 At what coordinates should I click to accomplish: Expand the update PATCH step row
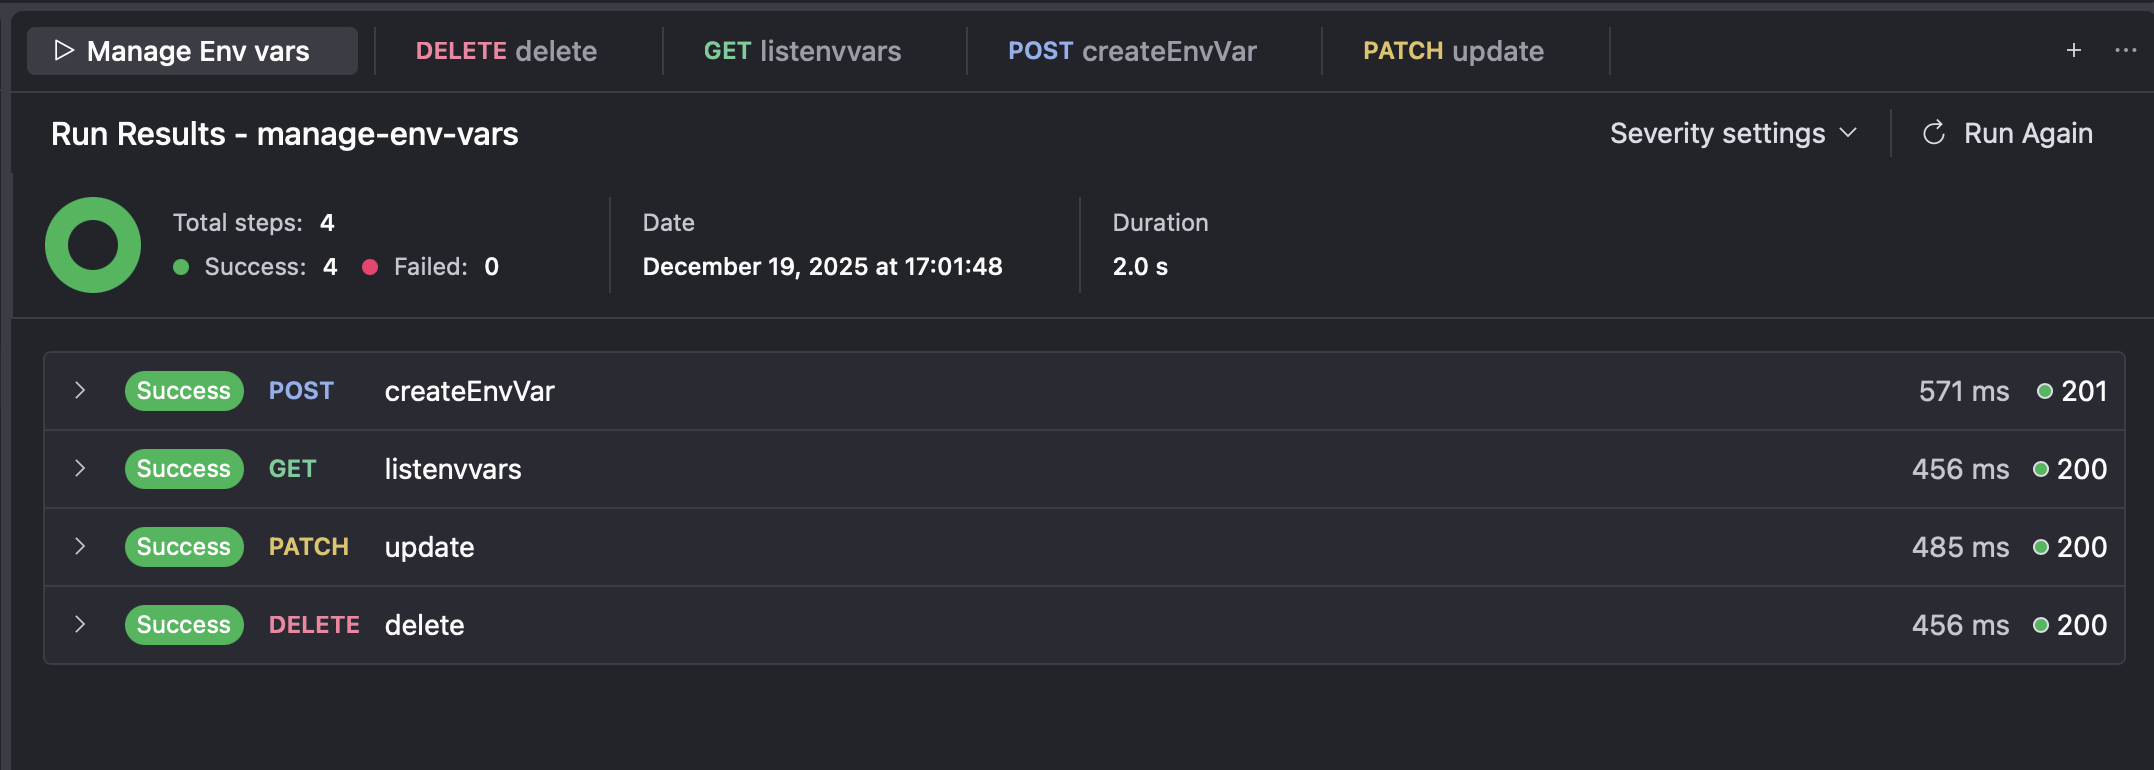click(80, 547)
